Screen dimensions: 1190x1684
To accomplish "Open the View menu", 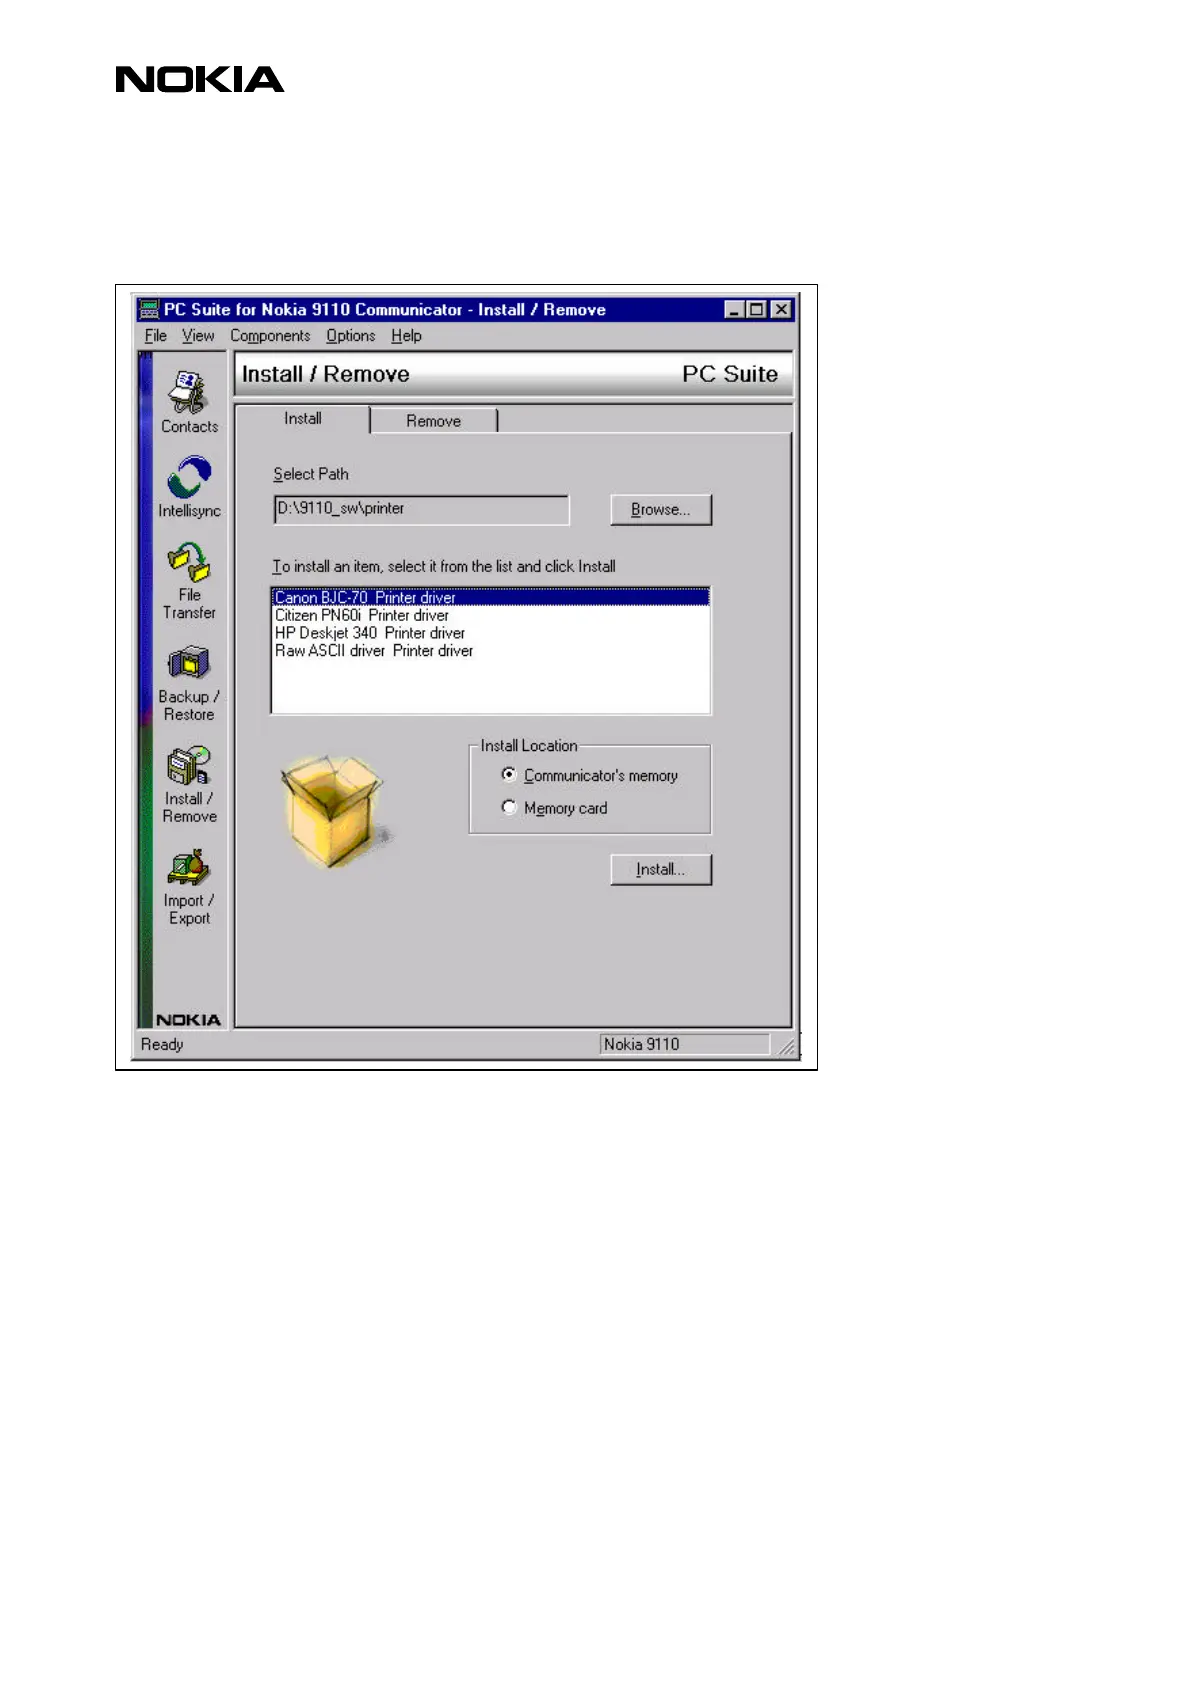I will pos(198,336).
